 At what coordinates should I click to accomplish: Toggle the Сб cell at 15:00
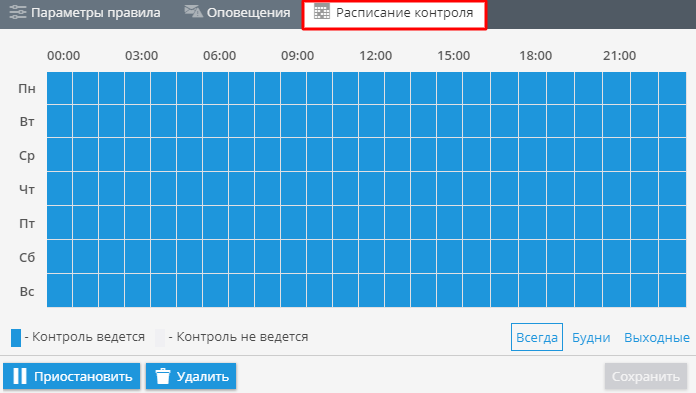click(450, 256)
